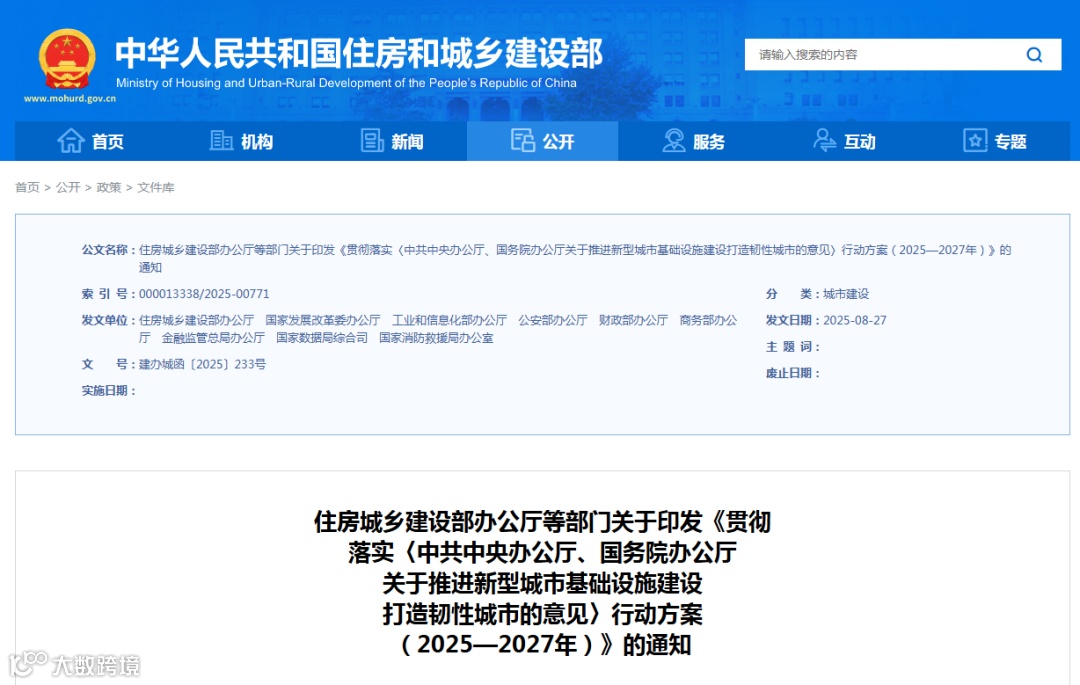Click issuing unit 公安部办公厅

pyautogui.click(x=552, y=320)
